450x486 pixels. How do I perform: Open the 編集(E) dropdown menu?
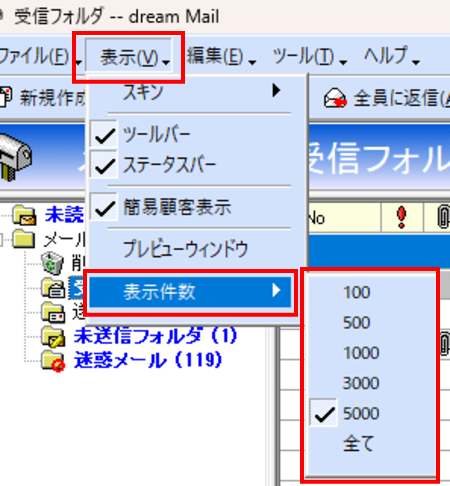[x=221, y=56]
